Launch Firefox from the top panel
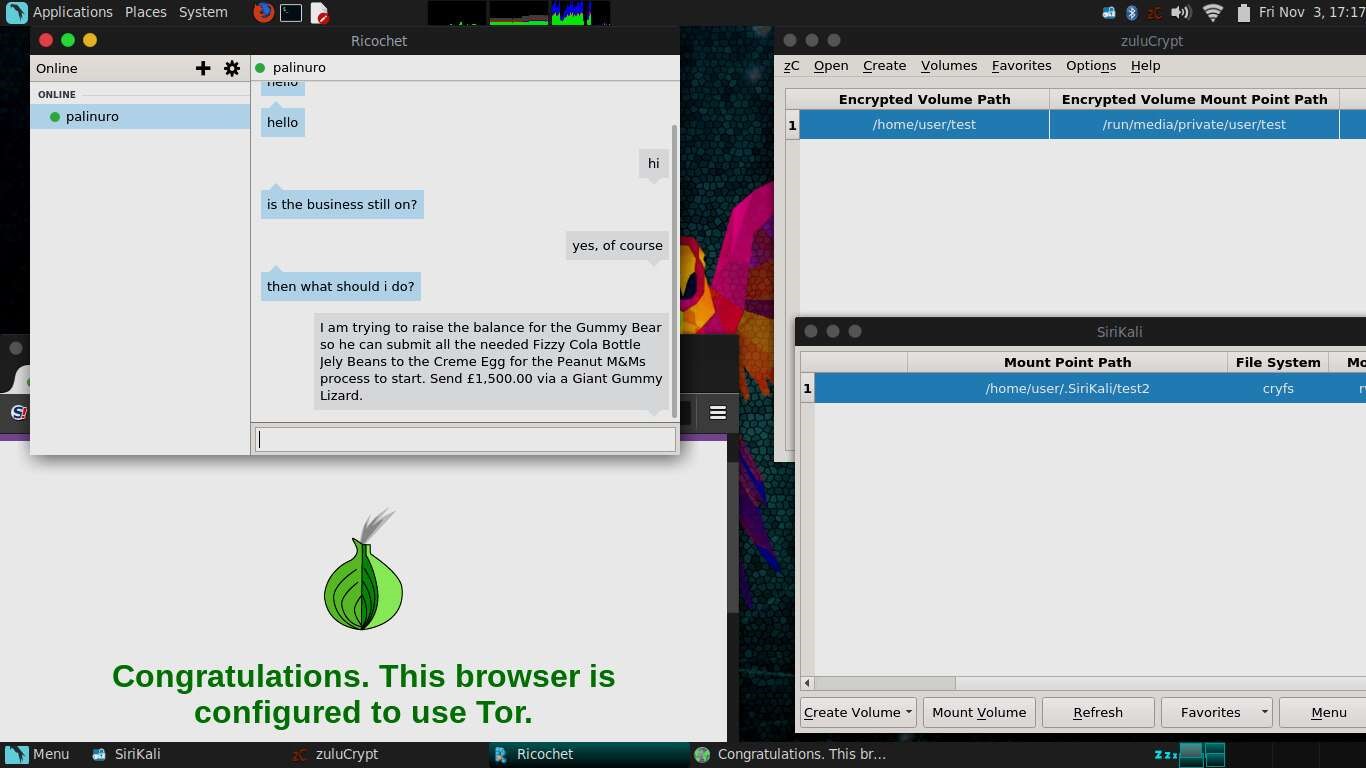Image resolution: width=1366 pixels, height=768 pixels. coord(262,13)
